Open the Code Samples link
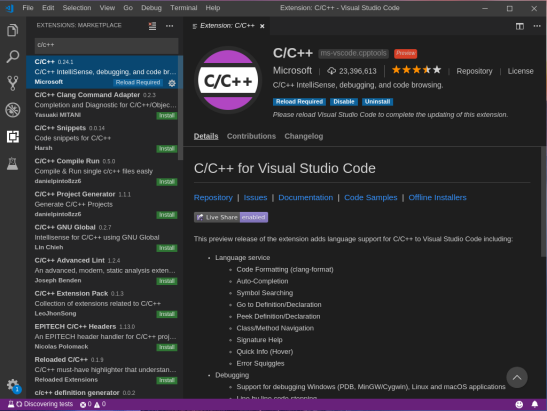547x411 pixels. [x=370, y=197]
